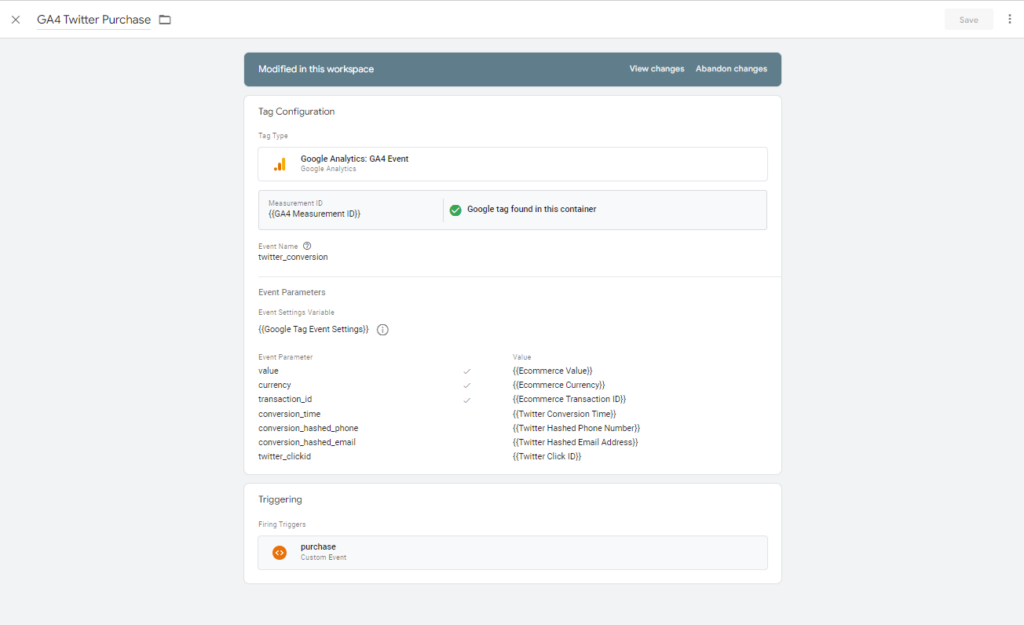This screenshot has height=625, width=1024.
Task: Click View changes link
Action: pos(656,69)
